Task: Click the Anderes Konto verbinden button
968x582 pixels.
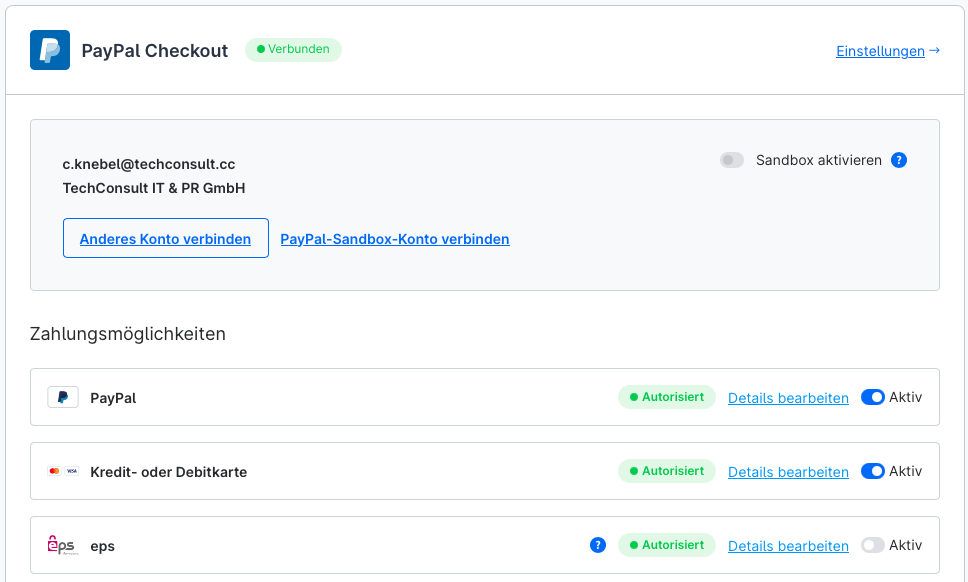Action: tap(166, 238)
